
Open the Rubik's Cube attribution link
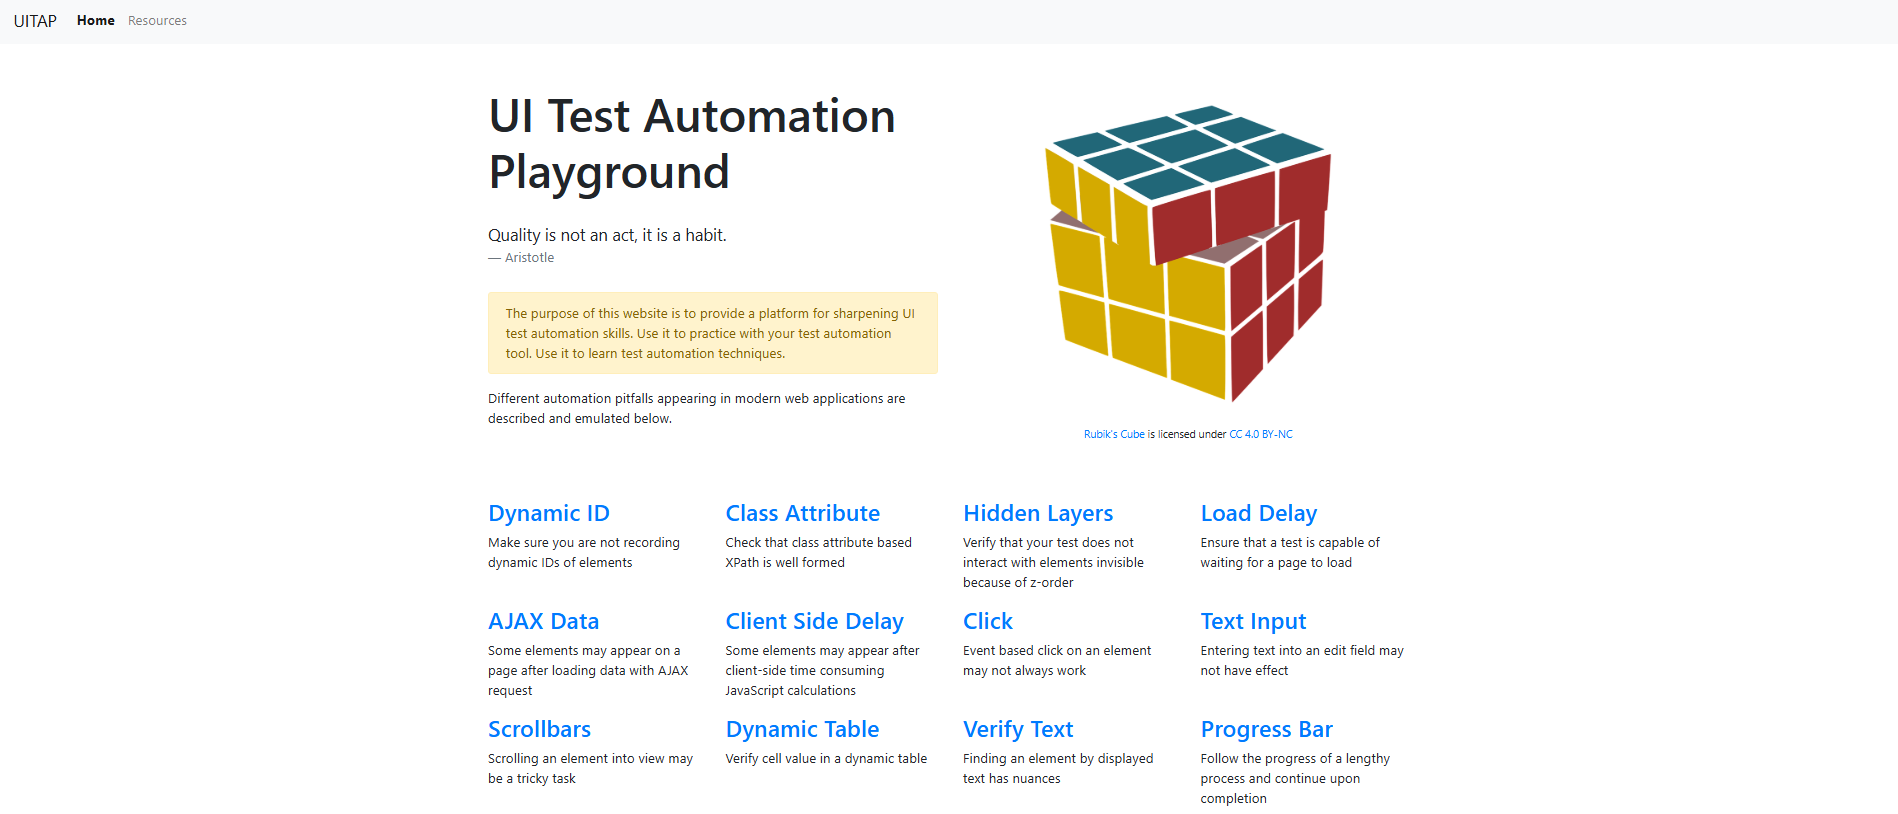[1114, 435]
